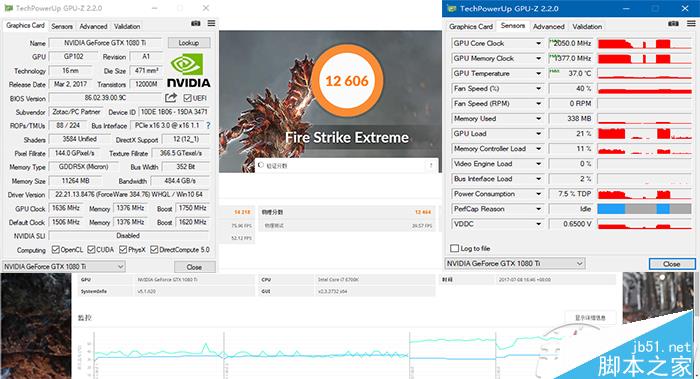Click the GPU Core Clock red history graph
The image size is (700, 379).
pos(644,43)
